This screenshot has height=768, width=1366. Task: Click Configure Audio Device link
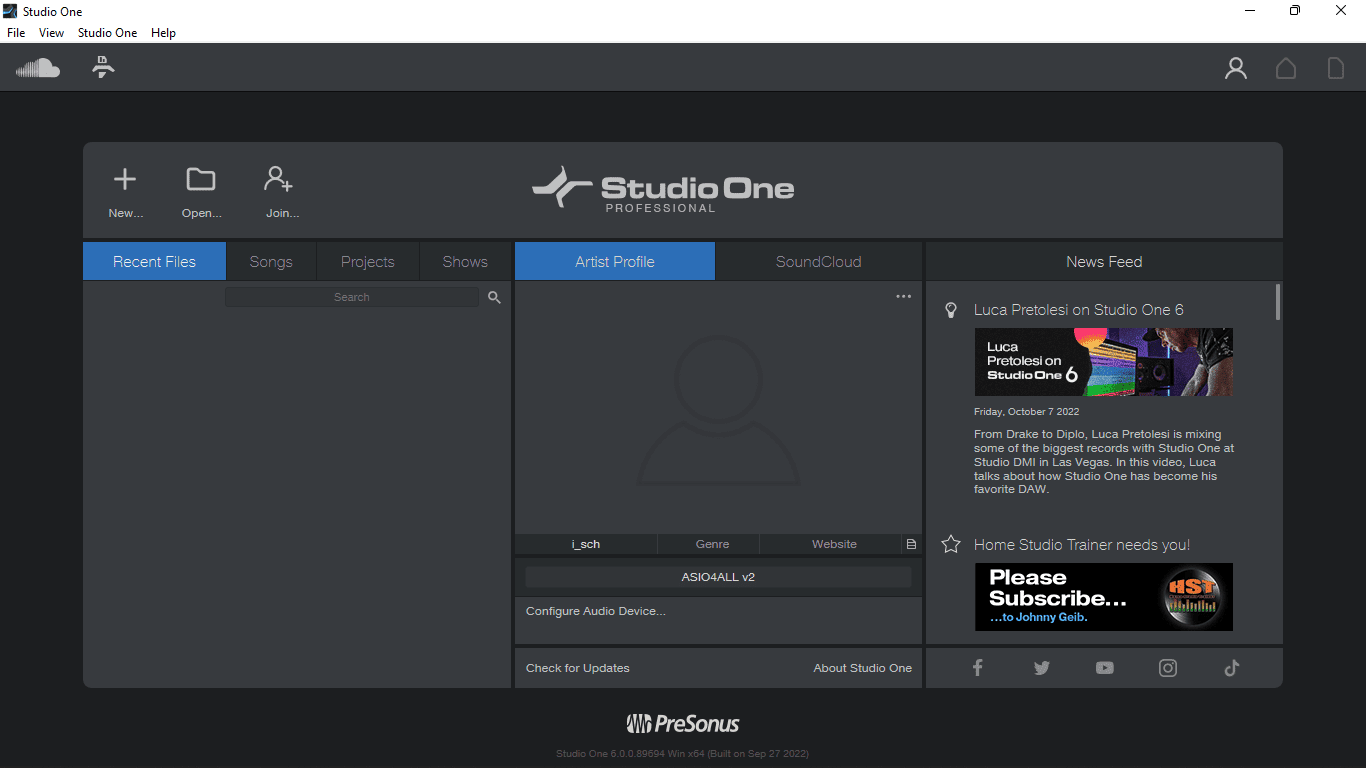point(595,611)
